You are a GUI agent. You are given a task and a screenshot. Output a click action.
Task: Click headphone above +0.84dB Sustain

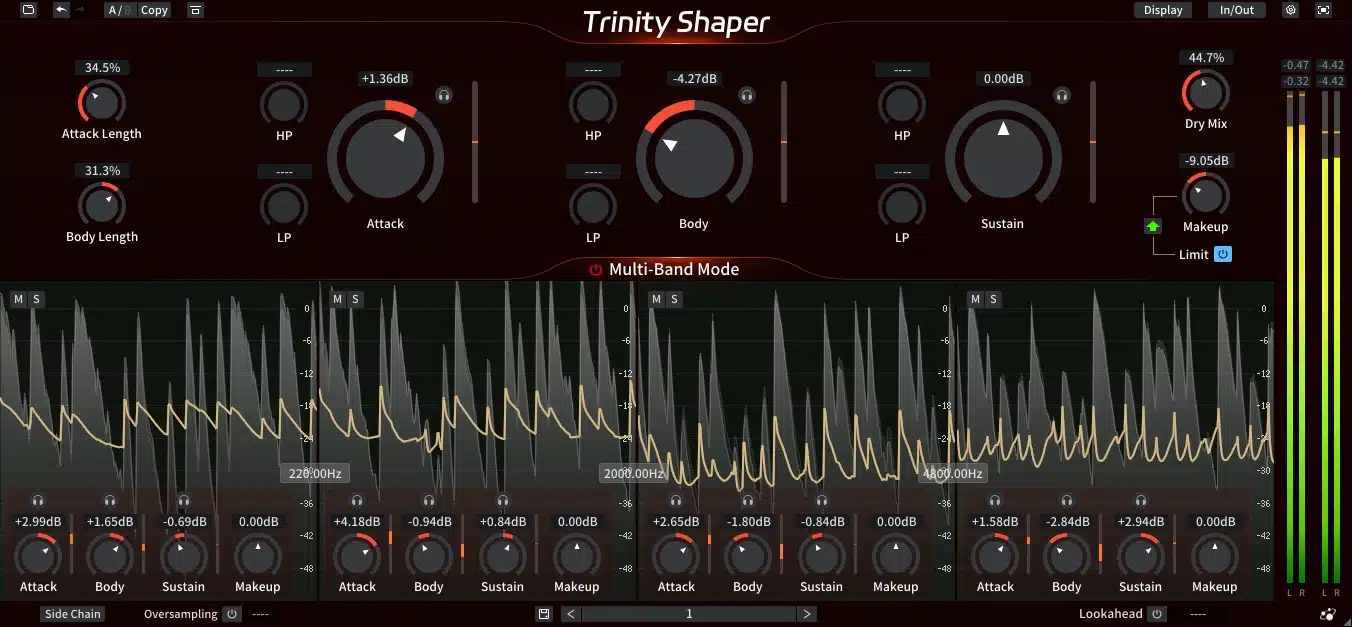(503, 500)
